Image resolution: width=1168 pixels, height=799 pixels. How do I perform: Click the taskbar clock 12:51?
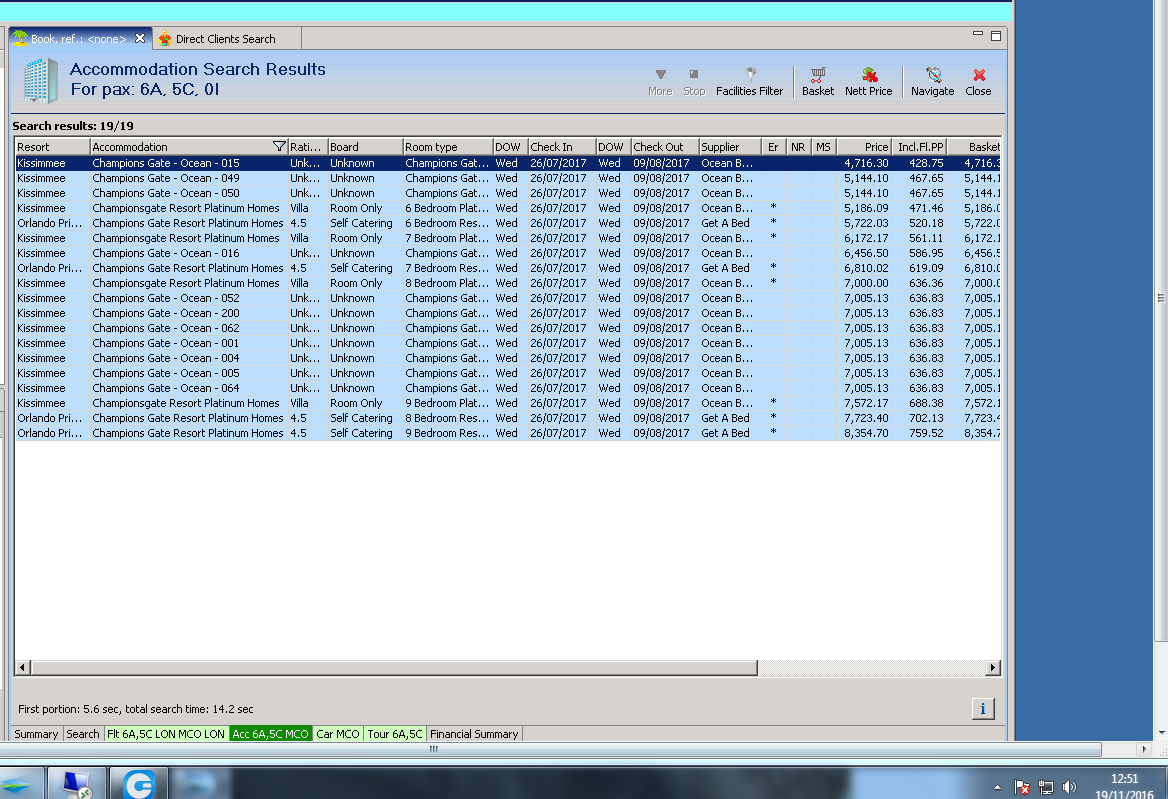point(1124,779)
